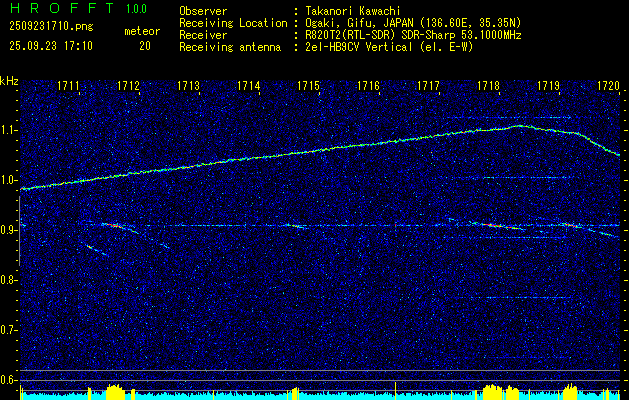Click the meteor label

(x=142, y=31)
